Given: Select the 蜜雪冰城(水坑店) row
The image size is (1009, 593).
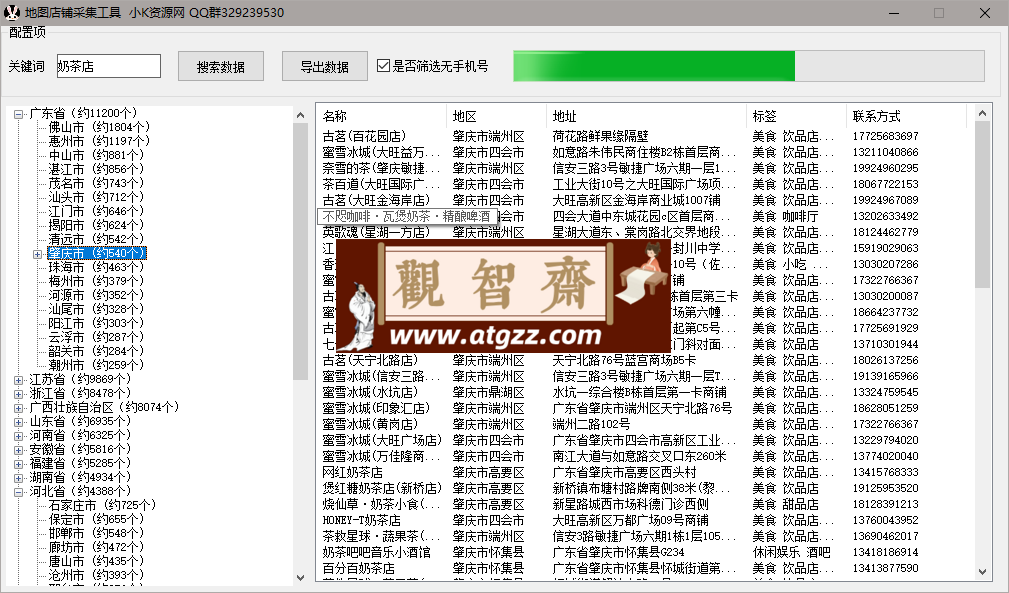Looking at the screenshot, I should tap(643, 392).
